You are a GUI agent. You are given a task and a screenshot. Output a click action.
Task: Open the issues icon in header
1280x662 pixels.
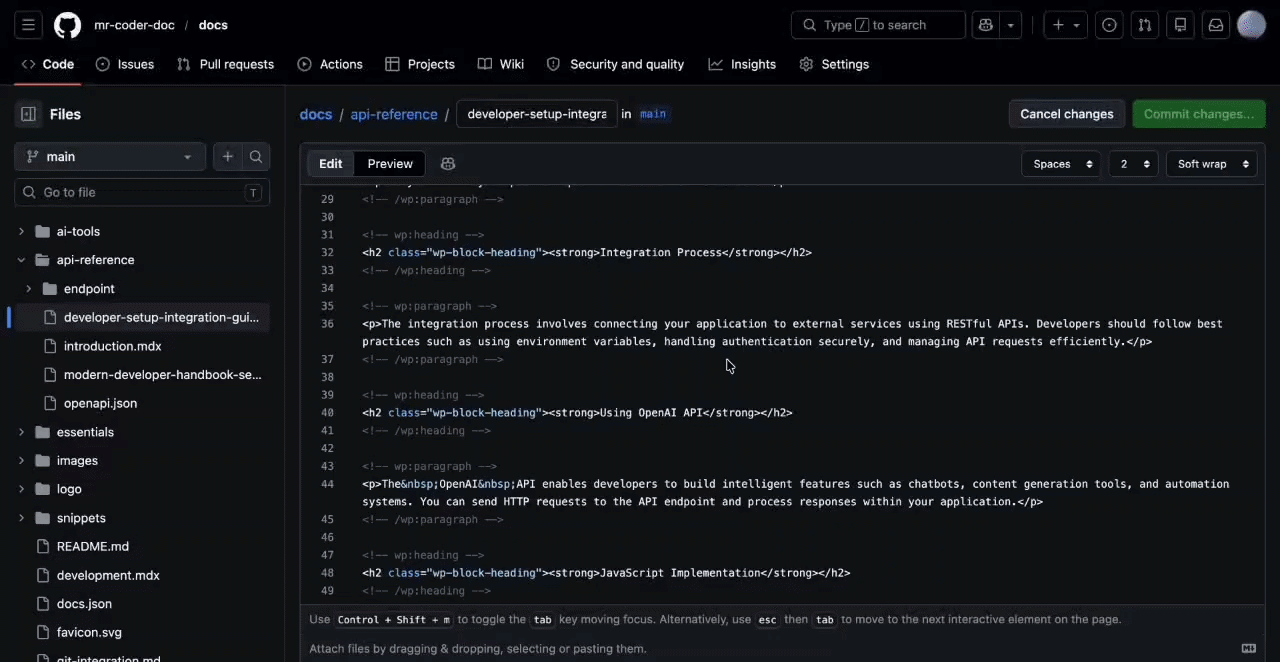click(x=1109, y=25)
